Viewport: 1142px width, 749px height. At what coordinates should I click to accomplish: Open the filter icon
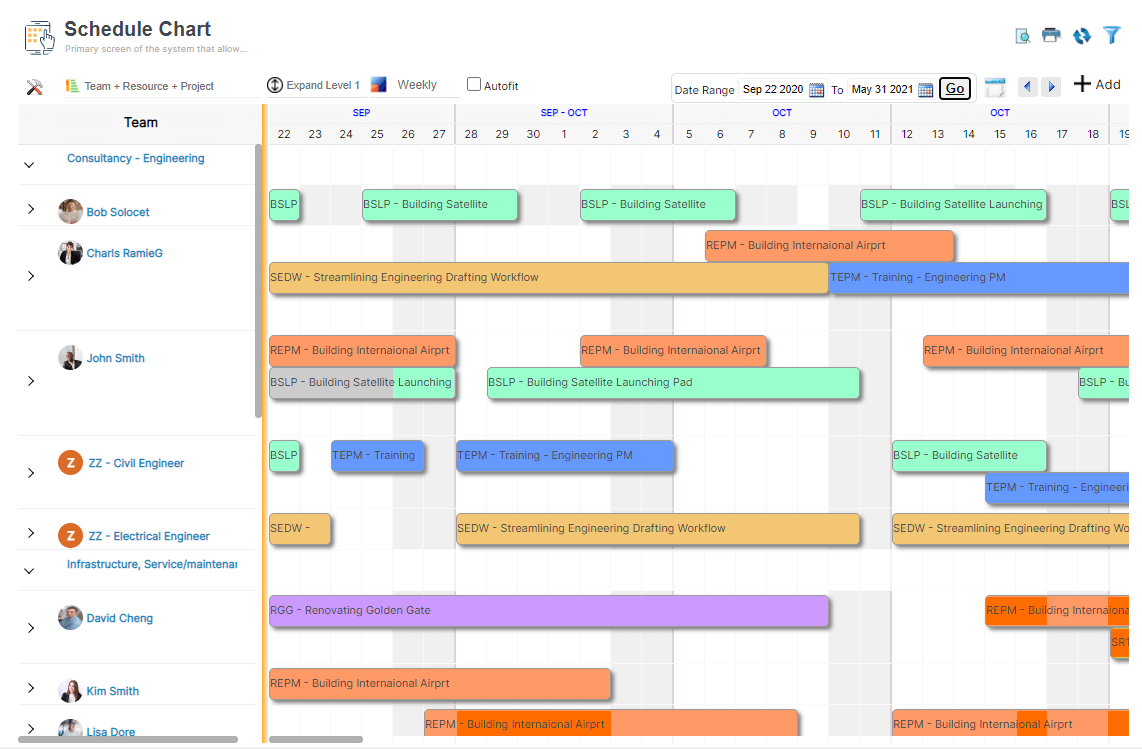pyautogui.click(x=1111, y=35)
